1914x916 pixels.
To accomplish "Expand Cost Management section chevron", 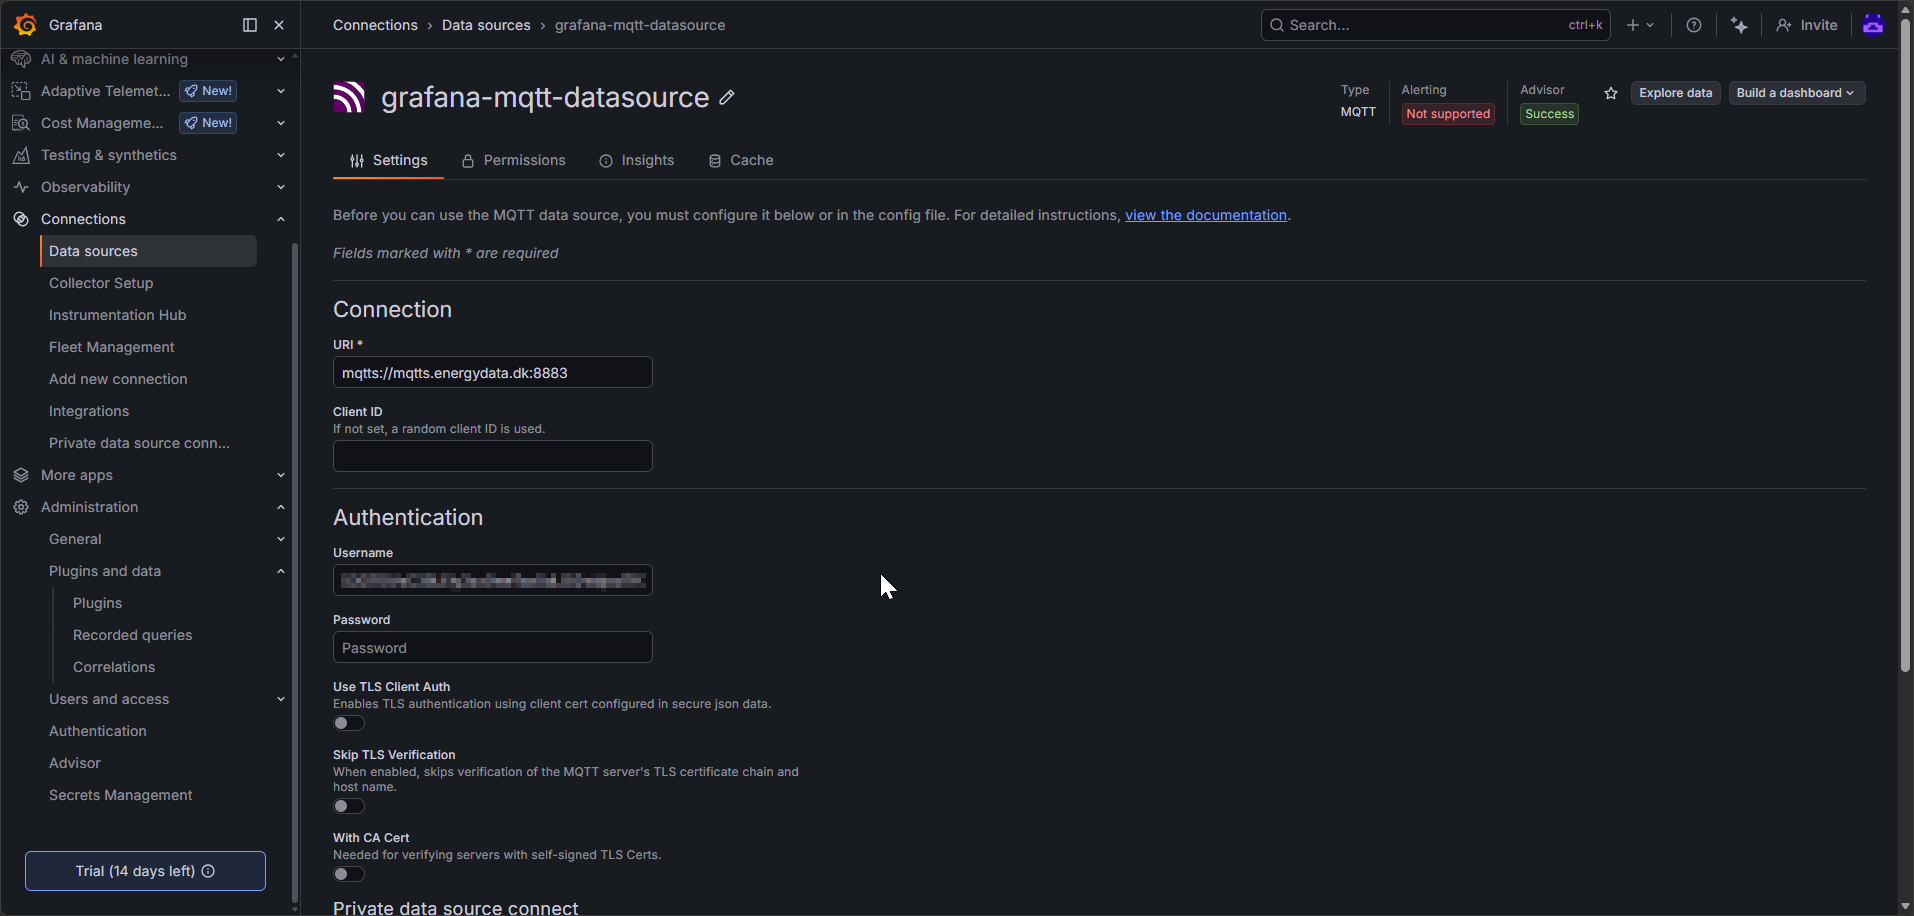I will 281,123.
